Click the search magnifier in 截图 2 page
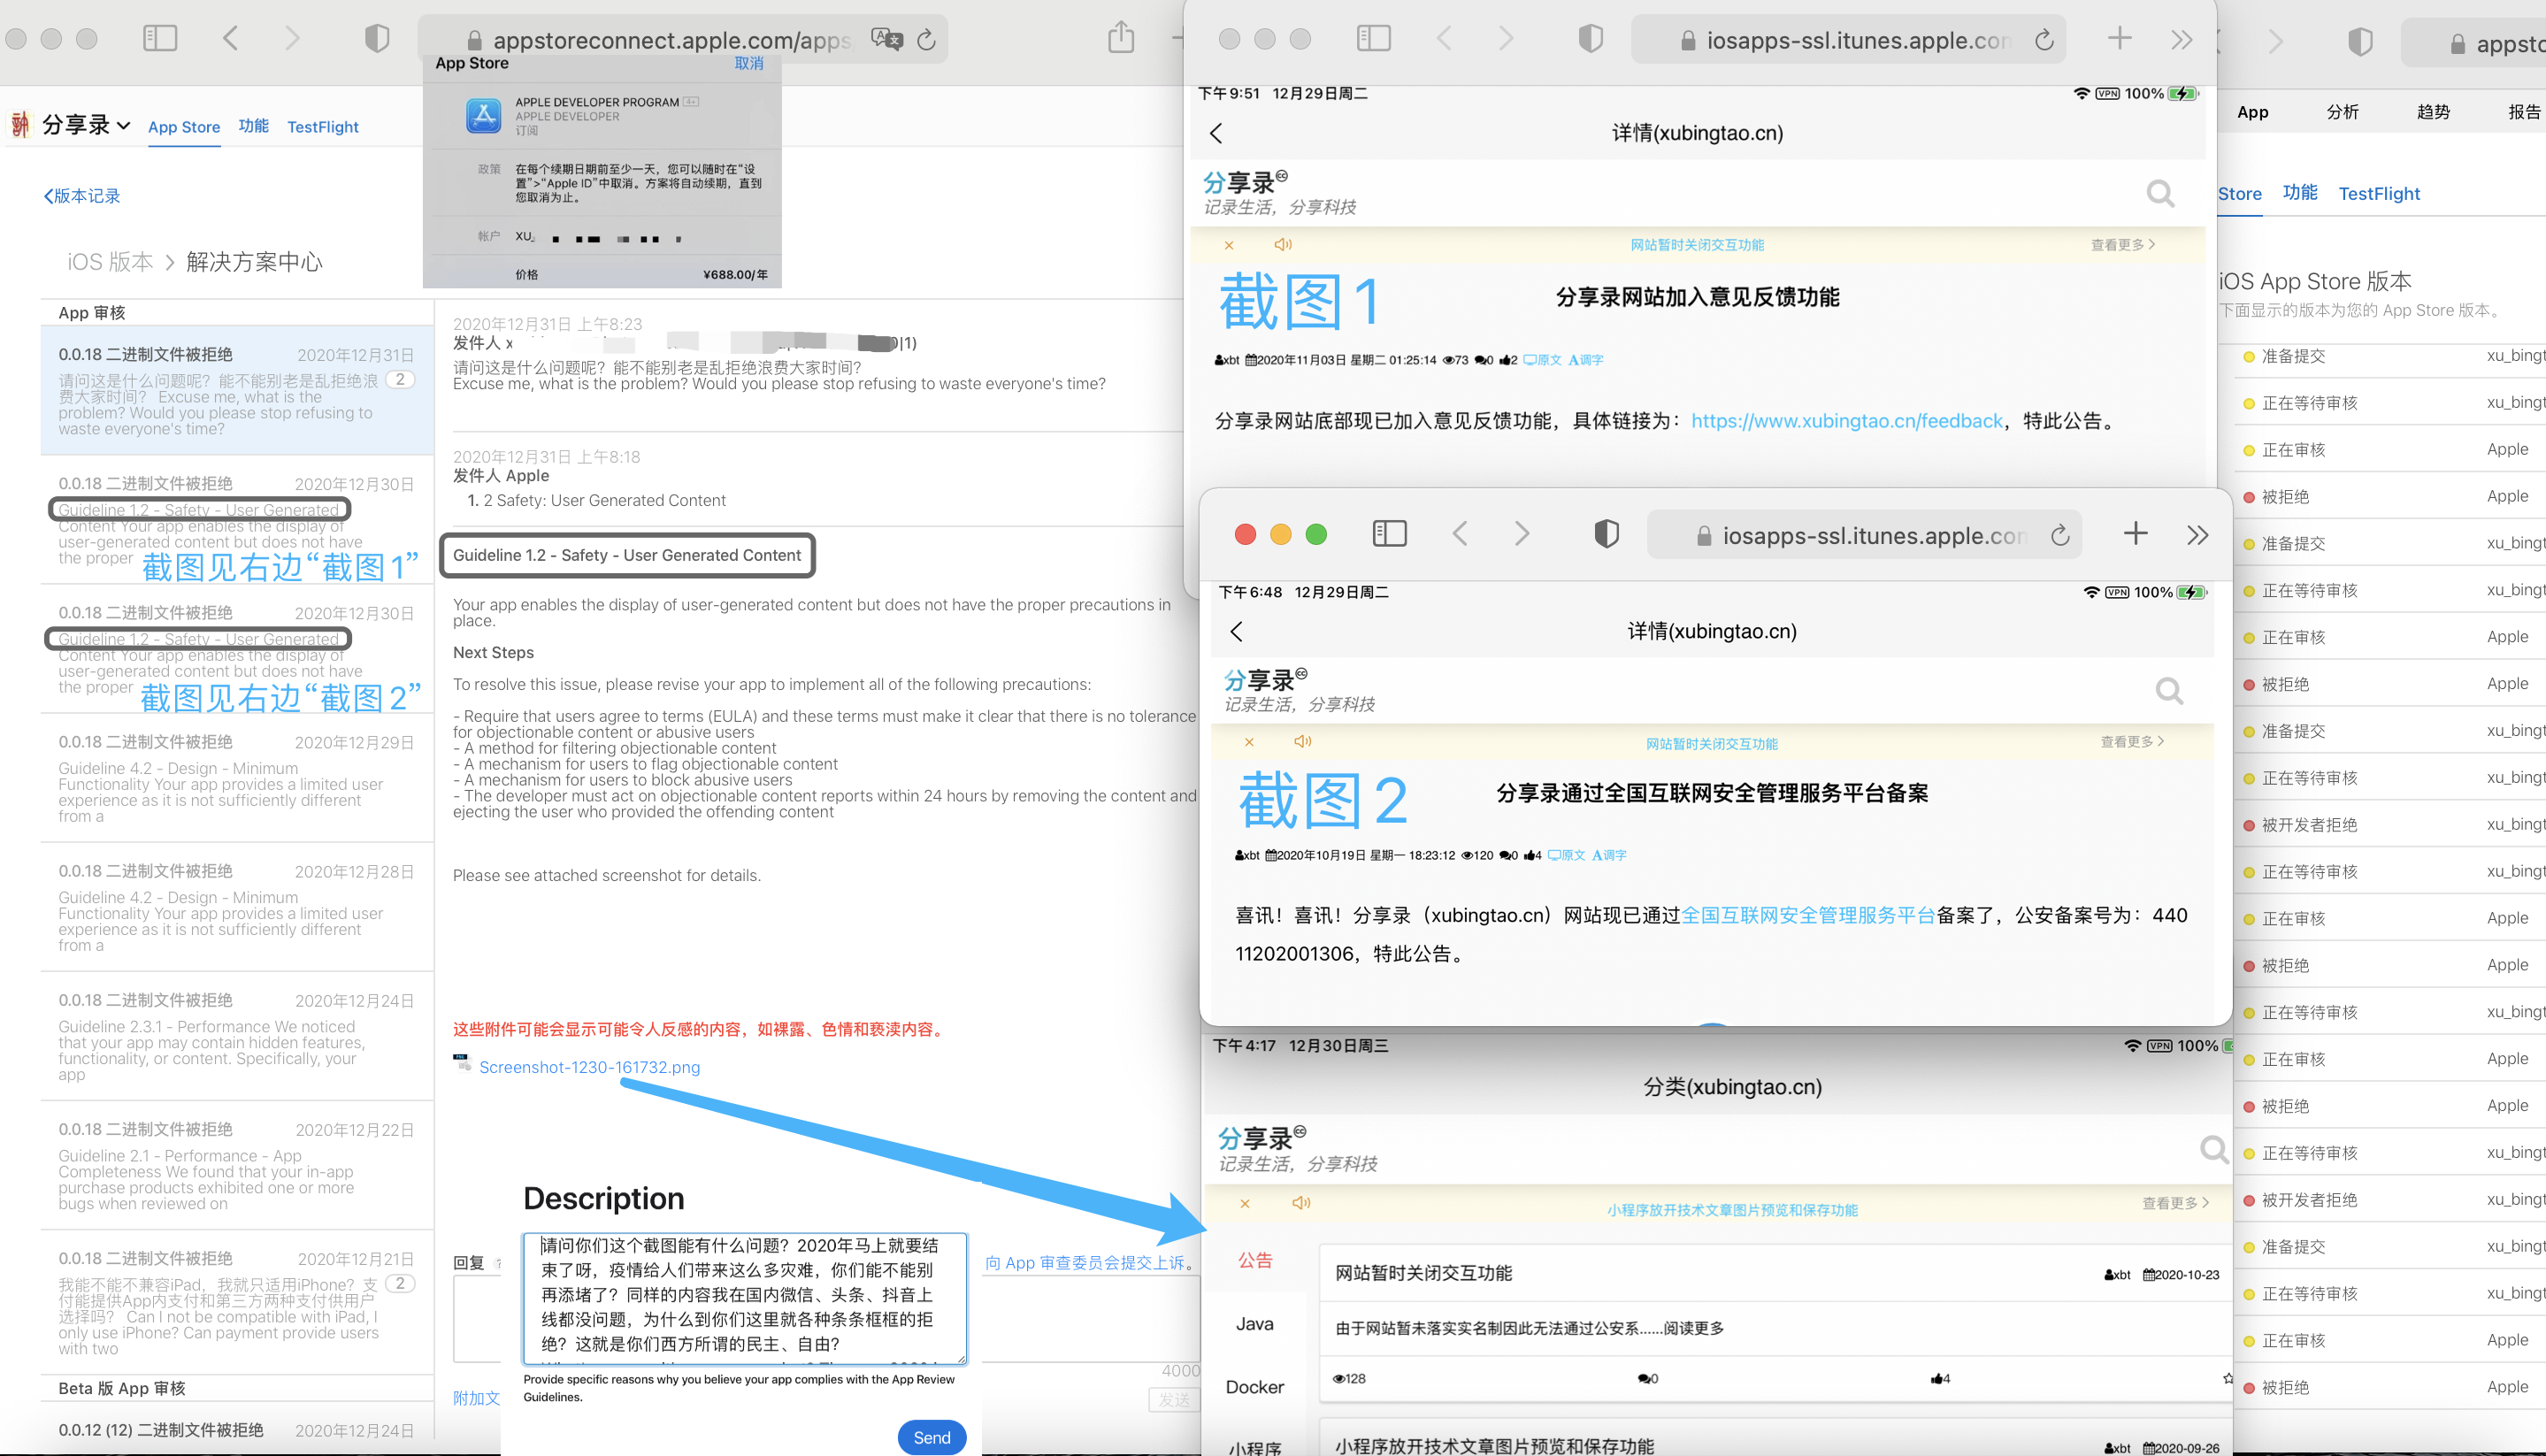Screen dimensions: 2546x1456 click(2169, 691)
